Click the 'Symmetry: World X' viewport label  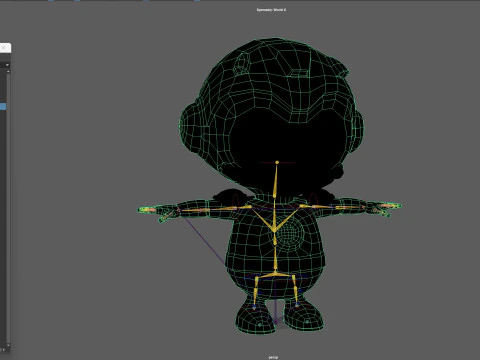click(271, 10)
